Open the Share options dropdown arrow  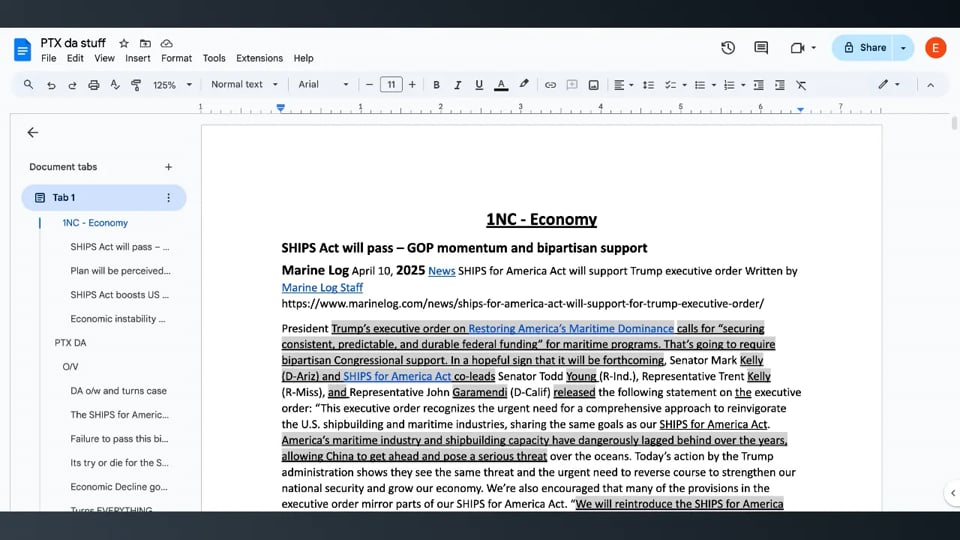(x=904, y=48)
